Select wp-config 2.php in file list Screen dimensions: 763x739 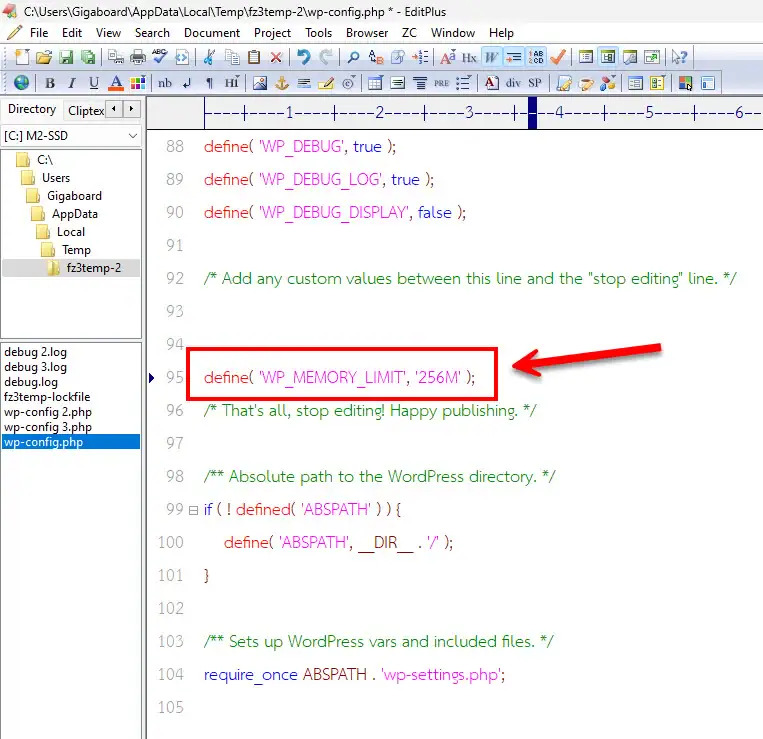pyautogui.click(x=48, y=412)
